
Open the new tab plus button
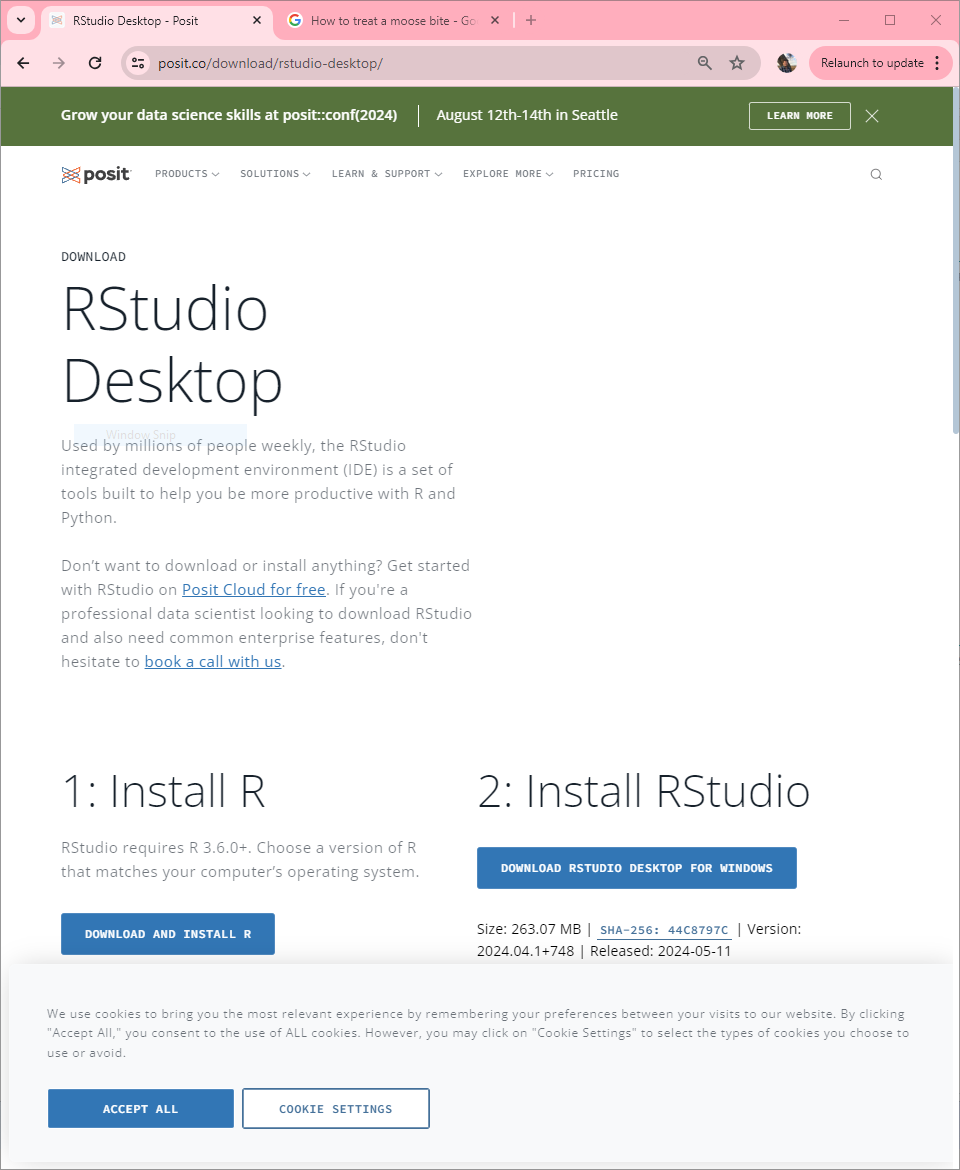[x=530, y=20]
